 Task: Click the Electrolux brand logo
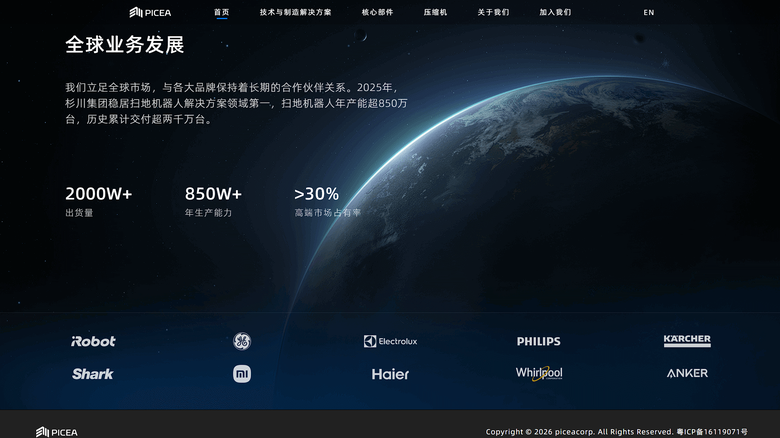(x=390, y=341)
